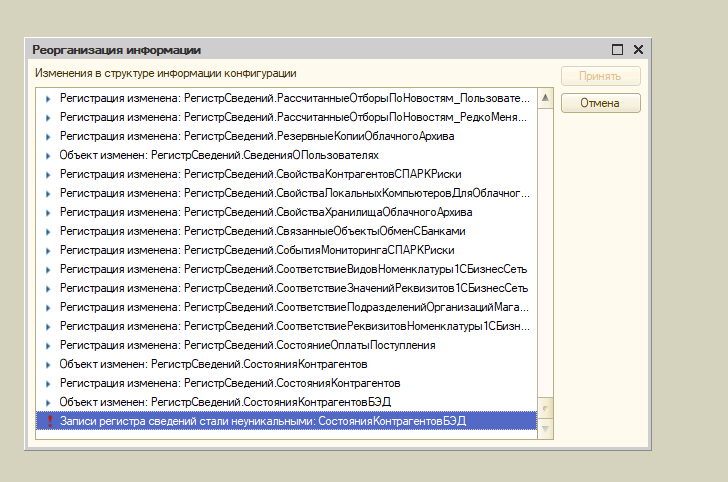Screen dimensions: 728x482
Task: Maximize the Реорганизация информации dialog
Action: [617, 49]
